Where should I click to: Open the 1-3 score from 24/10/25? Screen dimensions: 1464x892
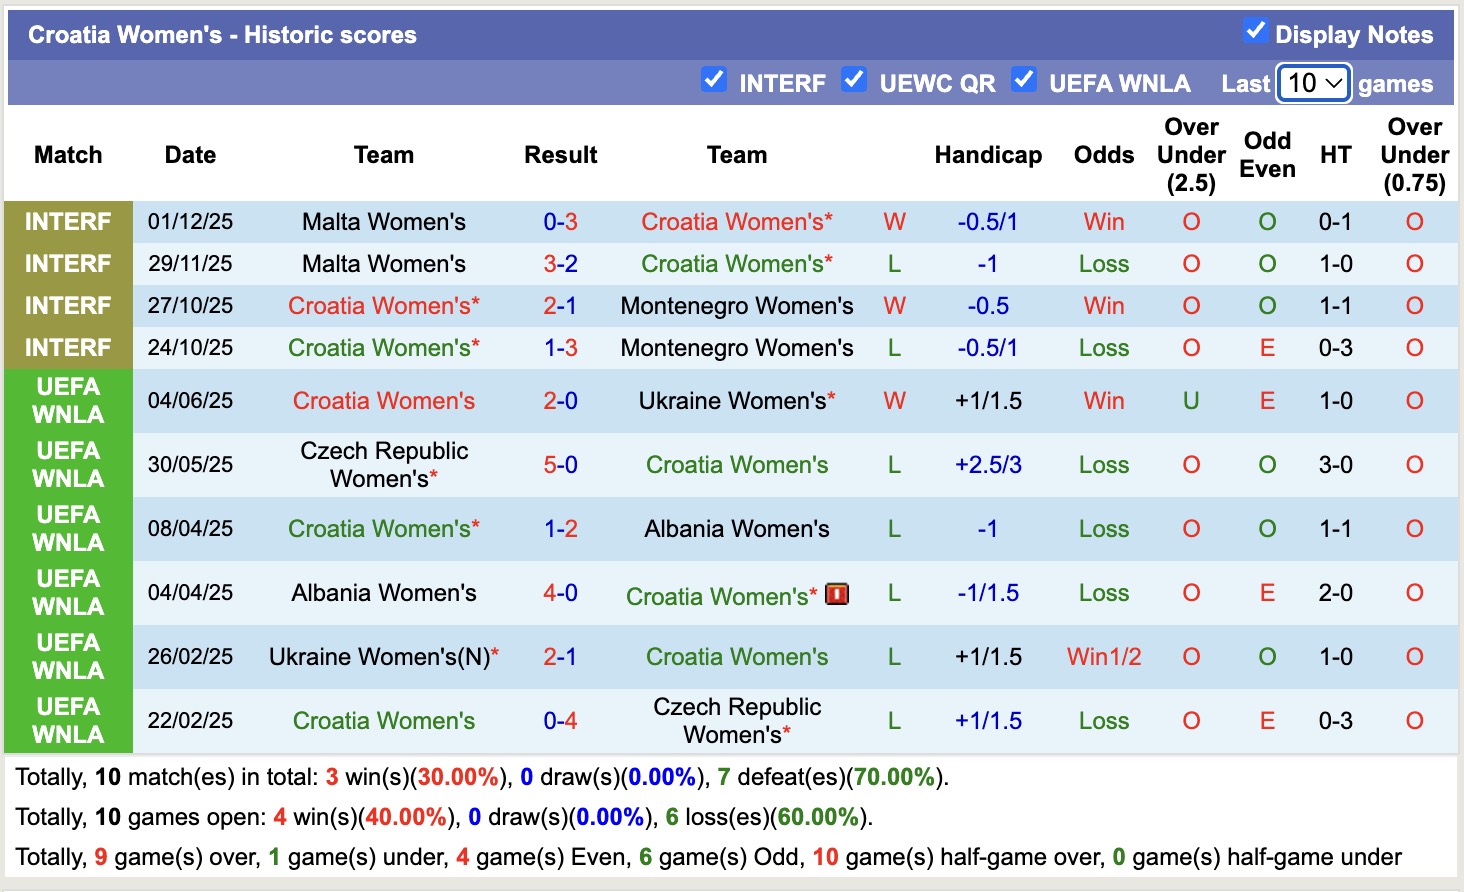560,348
